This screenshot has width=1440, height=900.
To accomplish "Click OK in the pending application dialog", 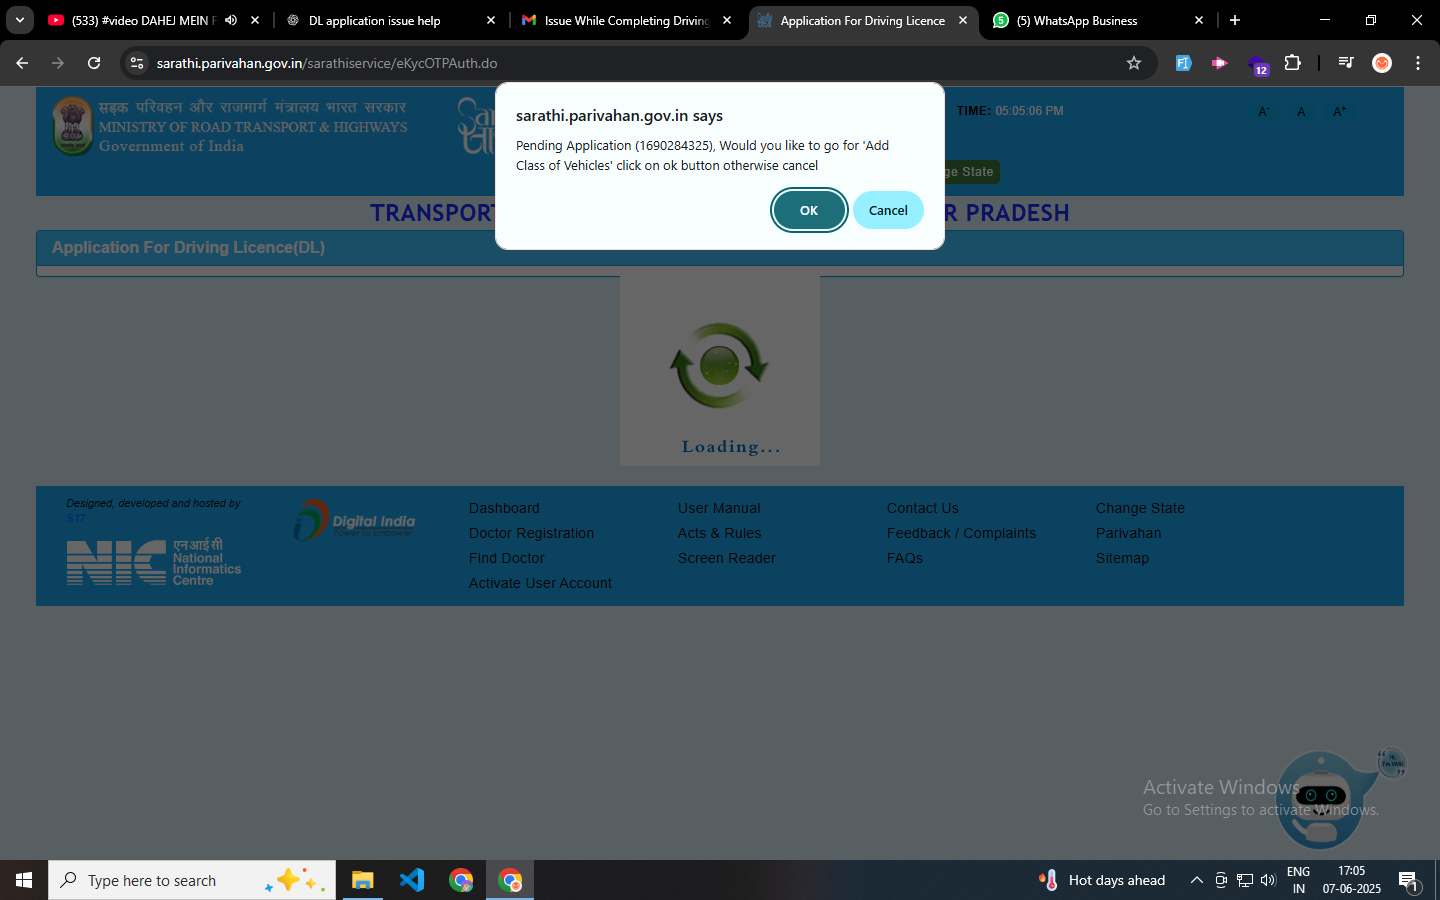I will tap(808, 210).
